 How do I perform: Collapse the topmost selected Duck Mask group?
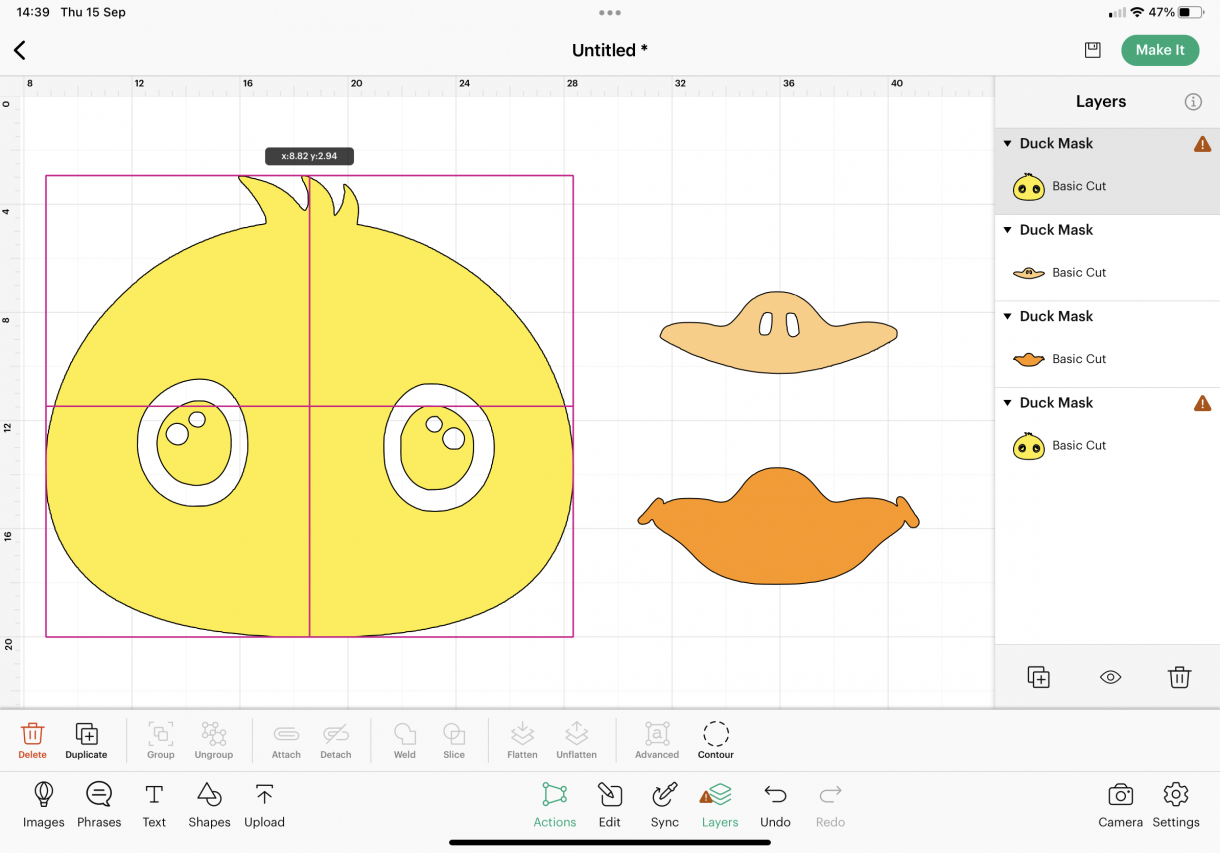tap(1008, 144)
